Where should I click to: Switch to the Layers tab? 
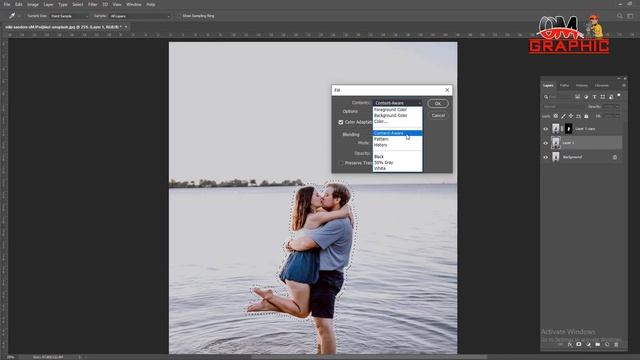coord(548,85)
